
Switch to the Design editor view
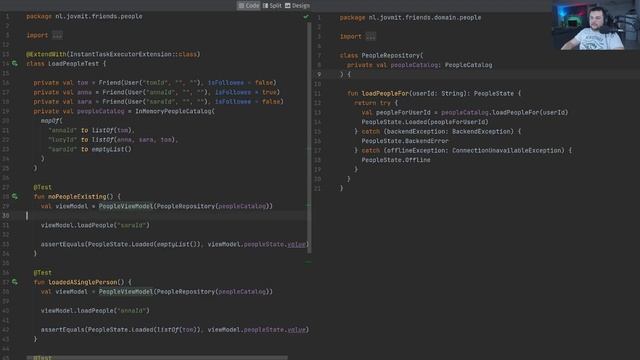(x=298, y=5)
